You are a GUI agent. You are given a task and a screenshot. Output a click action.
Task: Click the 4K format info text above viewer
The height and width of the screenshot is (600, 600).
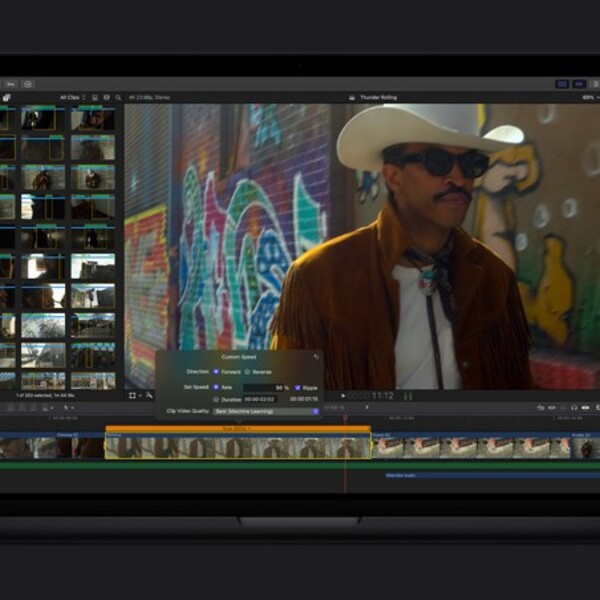[x=149, y=98]
